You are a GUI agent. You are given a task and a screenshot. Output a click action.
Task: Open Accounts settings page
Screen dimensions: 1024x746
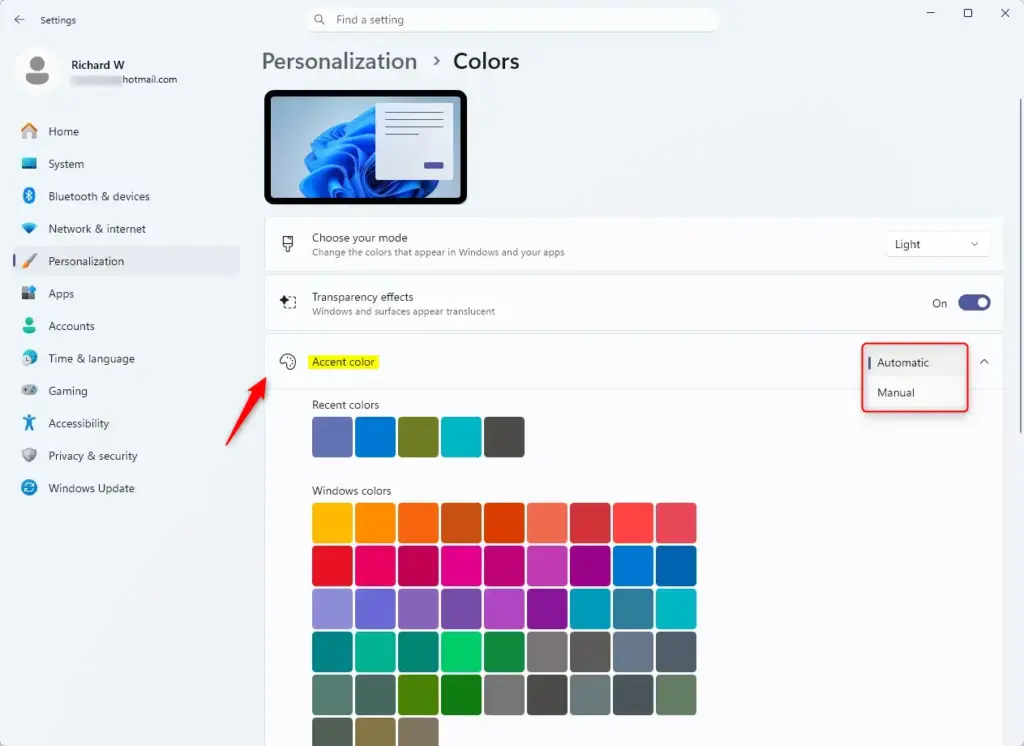(126, 325)
